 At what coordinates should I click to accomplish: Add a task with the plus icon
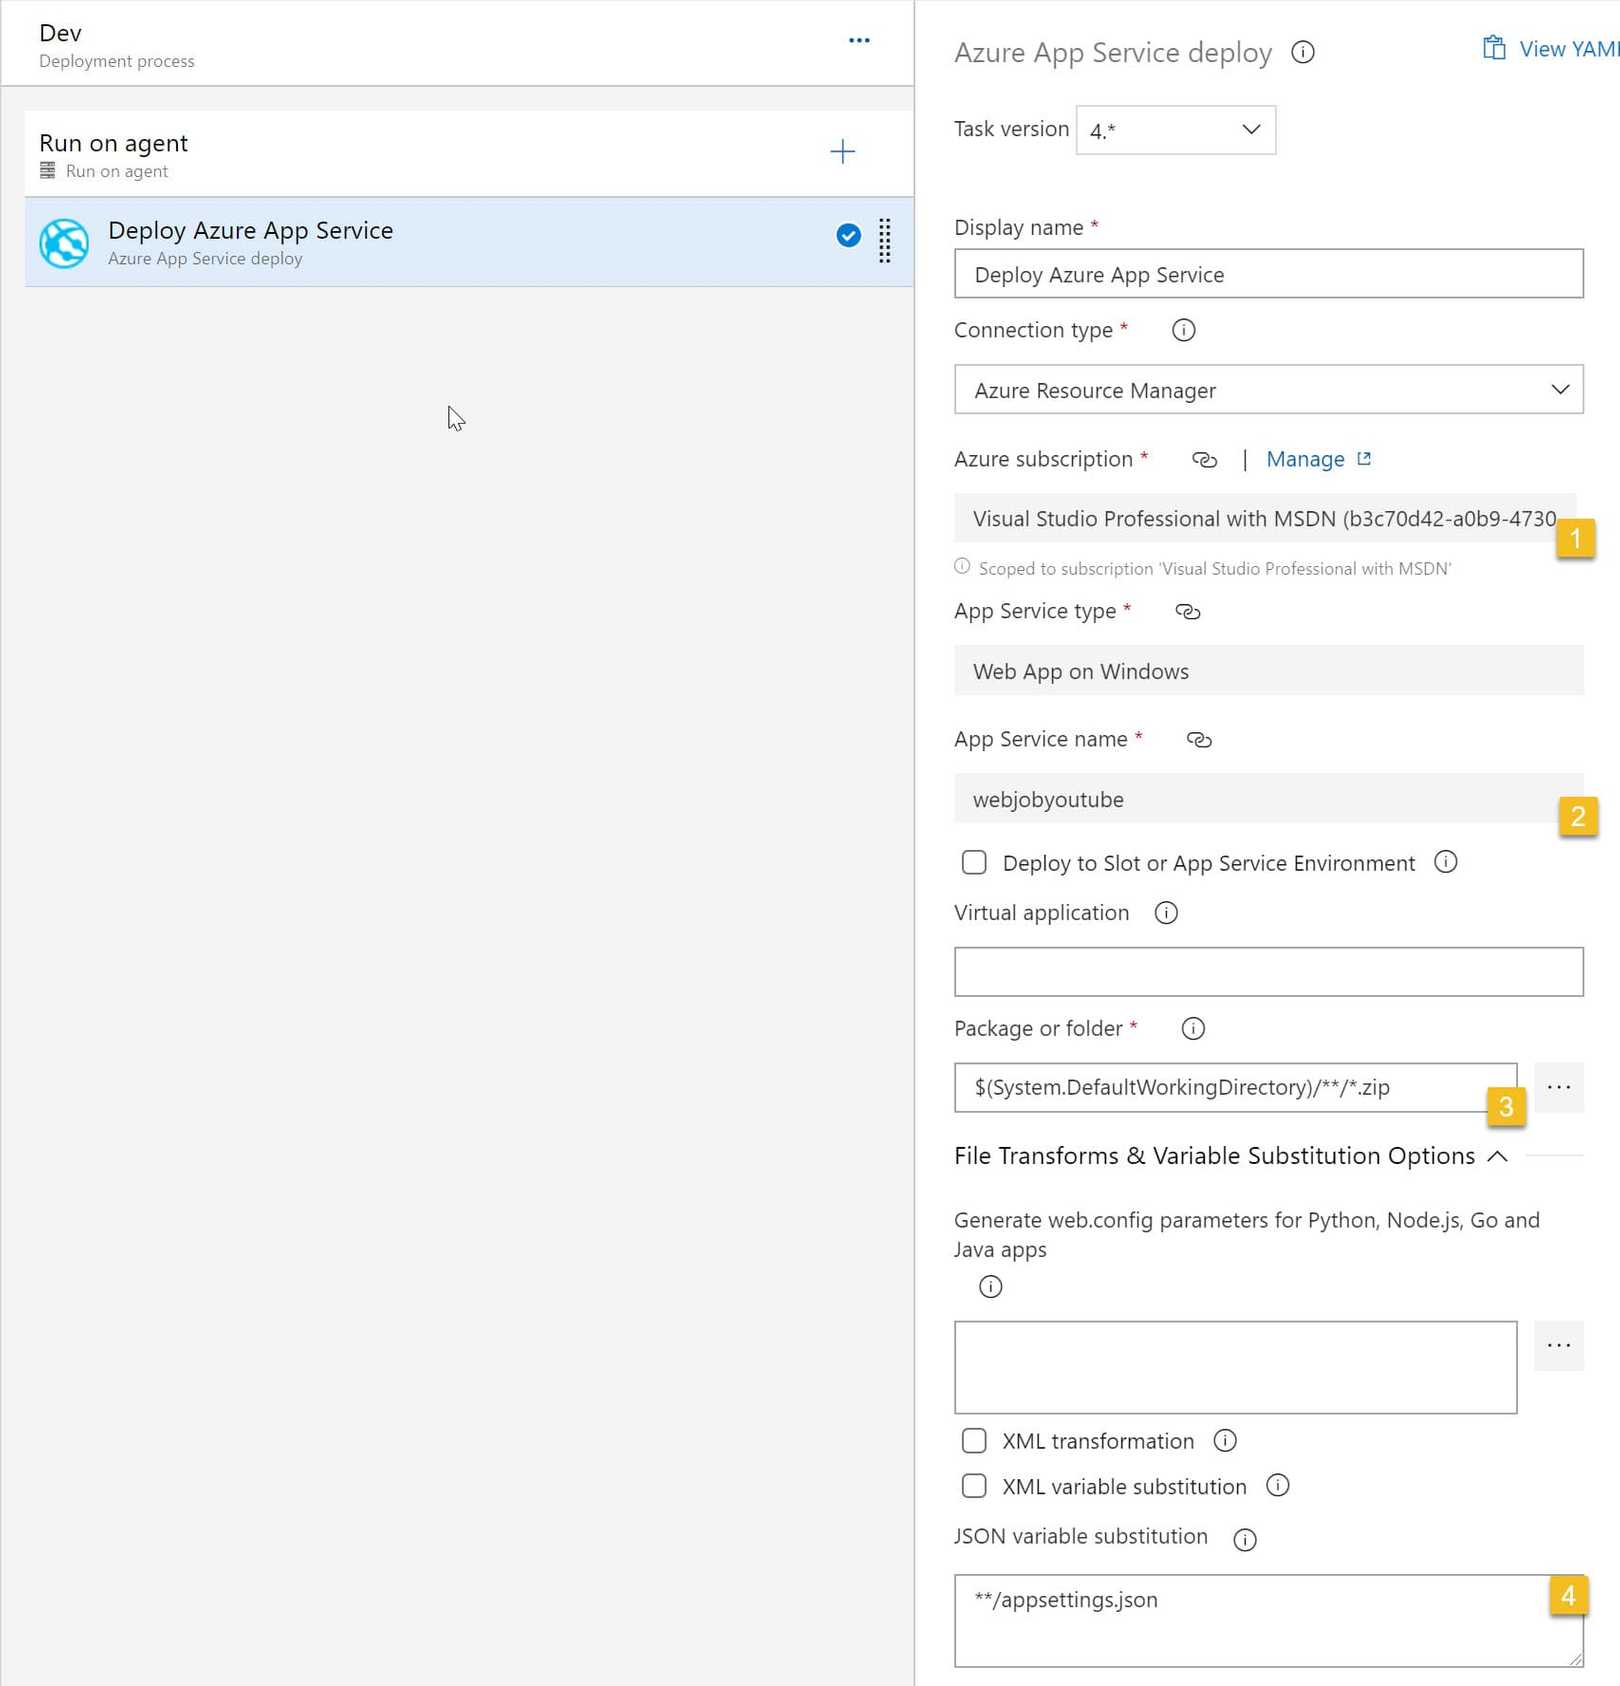[842, 152]
